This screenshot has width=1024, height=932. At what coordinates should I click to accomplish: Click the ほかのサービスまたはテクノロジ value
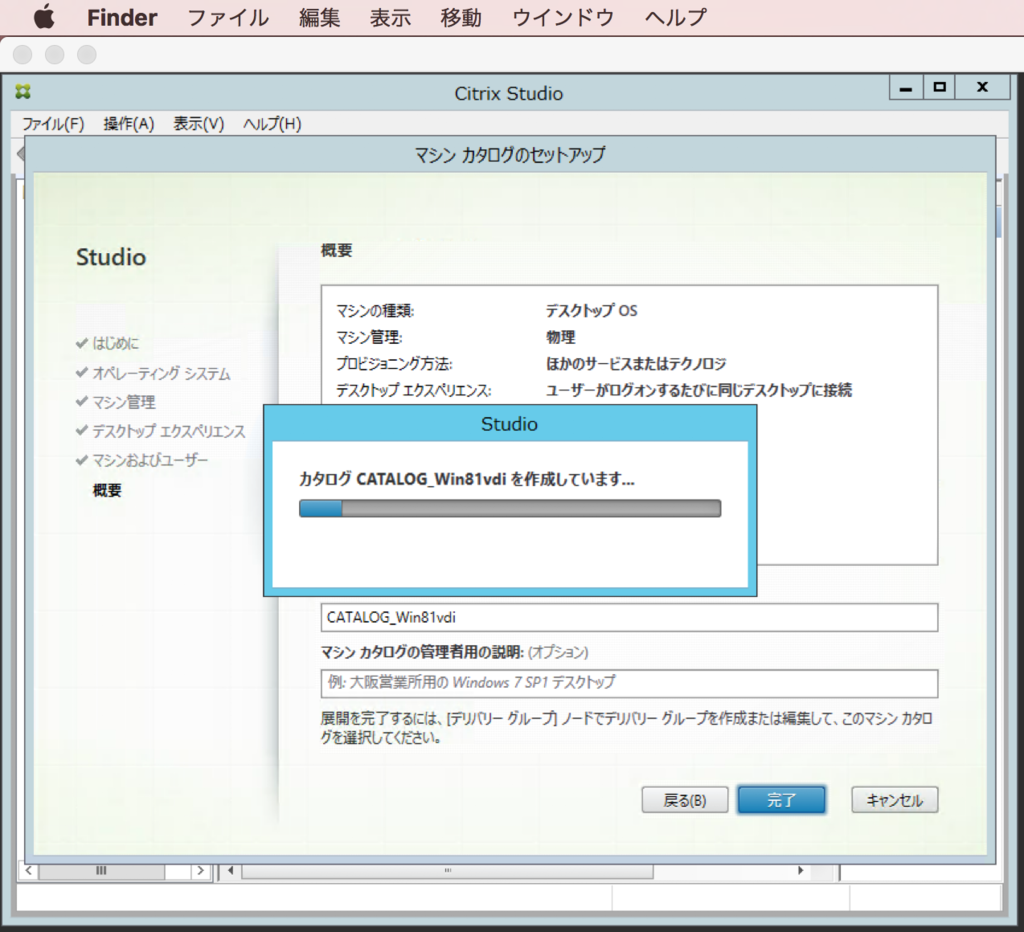point(636,364)
